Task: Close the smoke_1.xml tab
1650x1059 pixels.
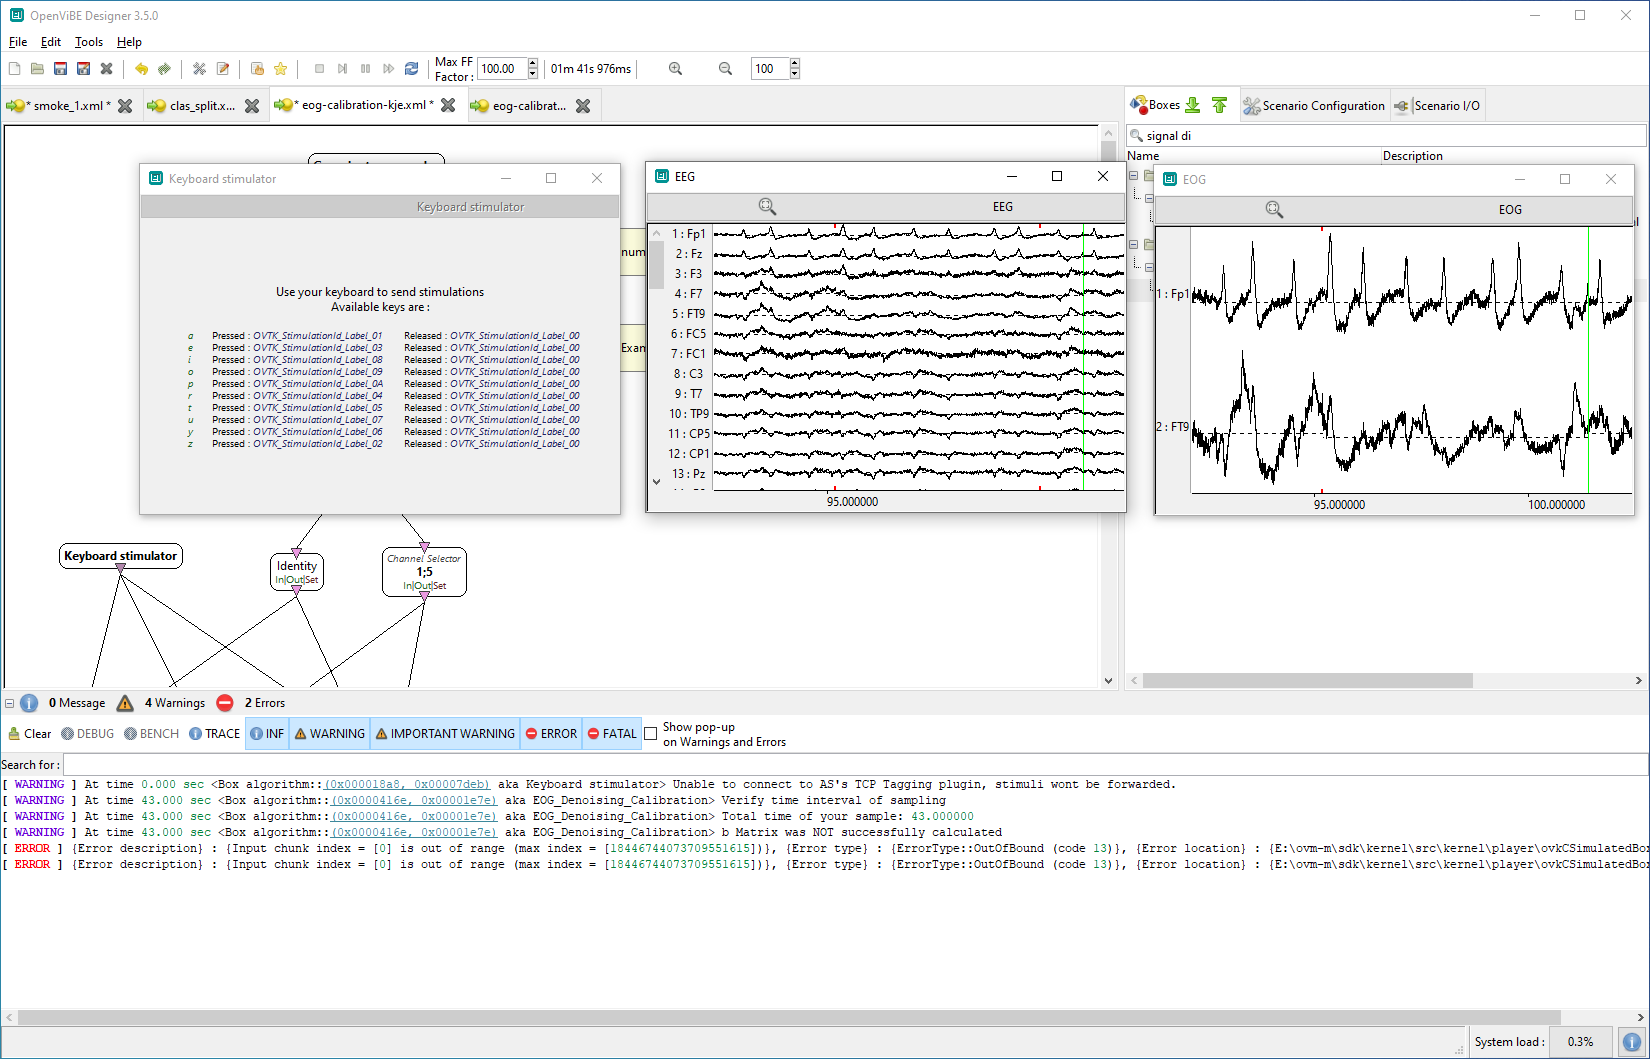Action: click(x=125, y=106)
